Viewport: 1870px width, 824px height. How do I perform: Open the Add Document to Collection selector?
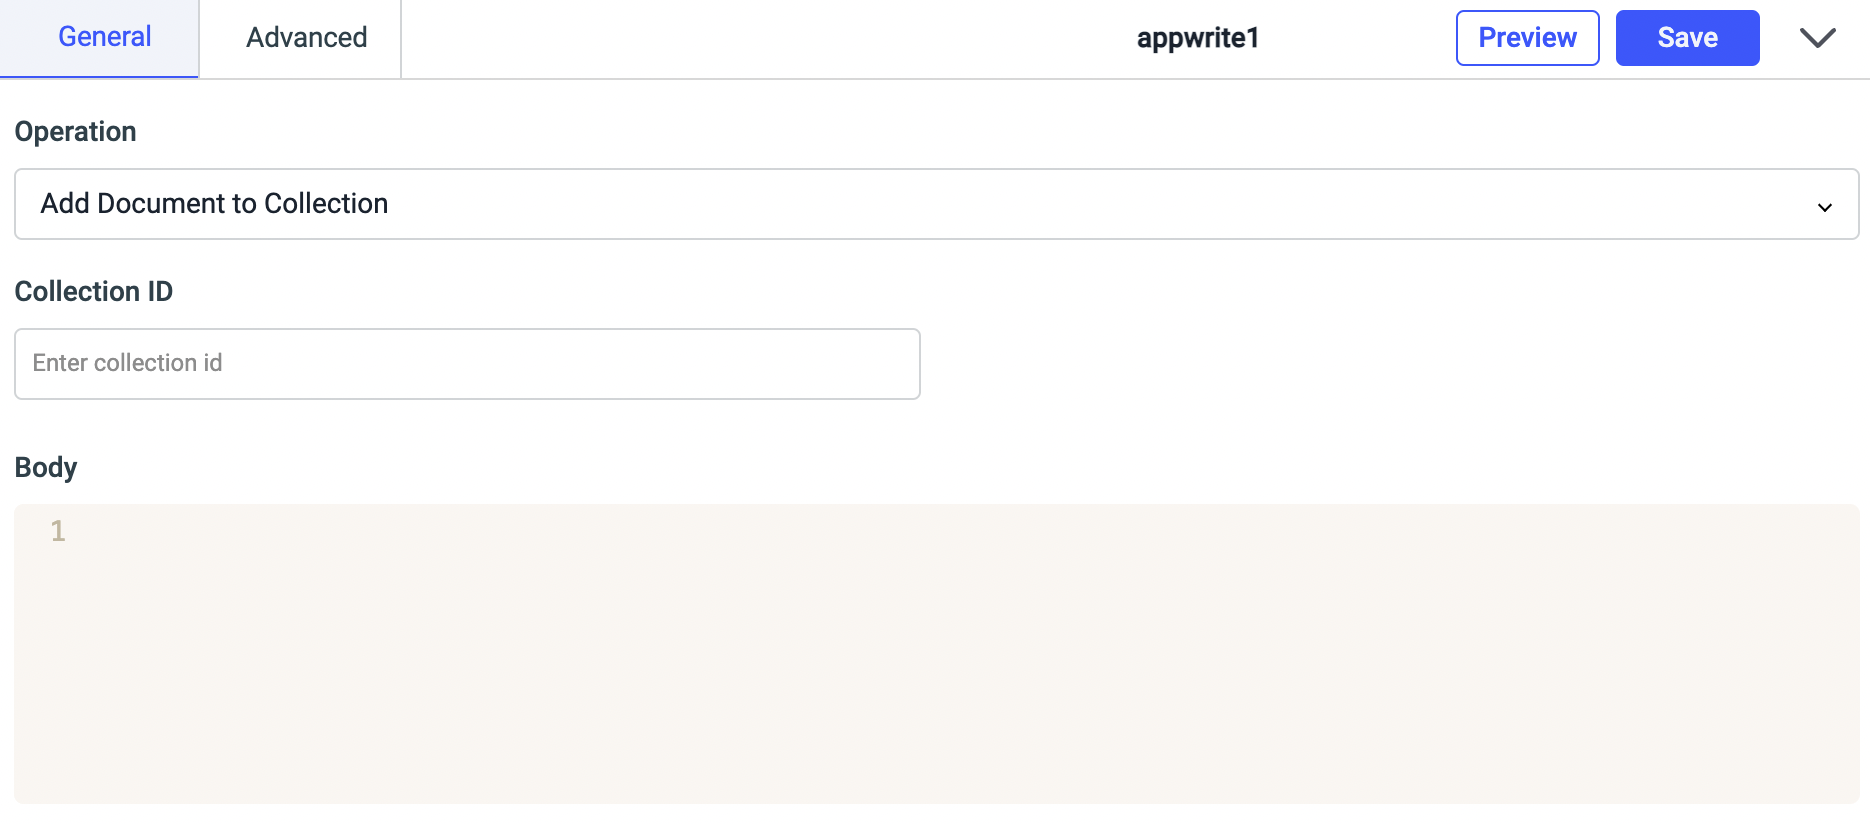(x=900, y=204)
